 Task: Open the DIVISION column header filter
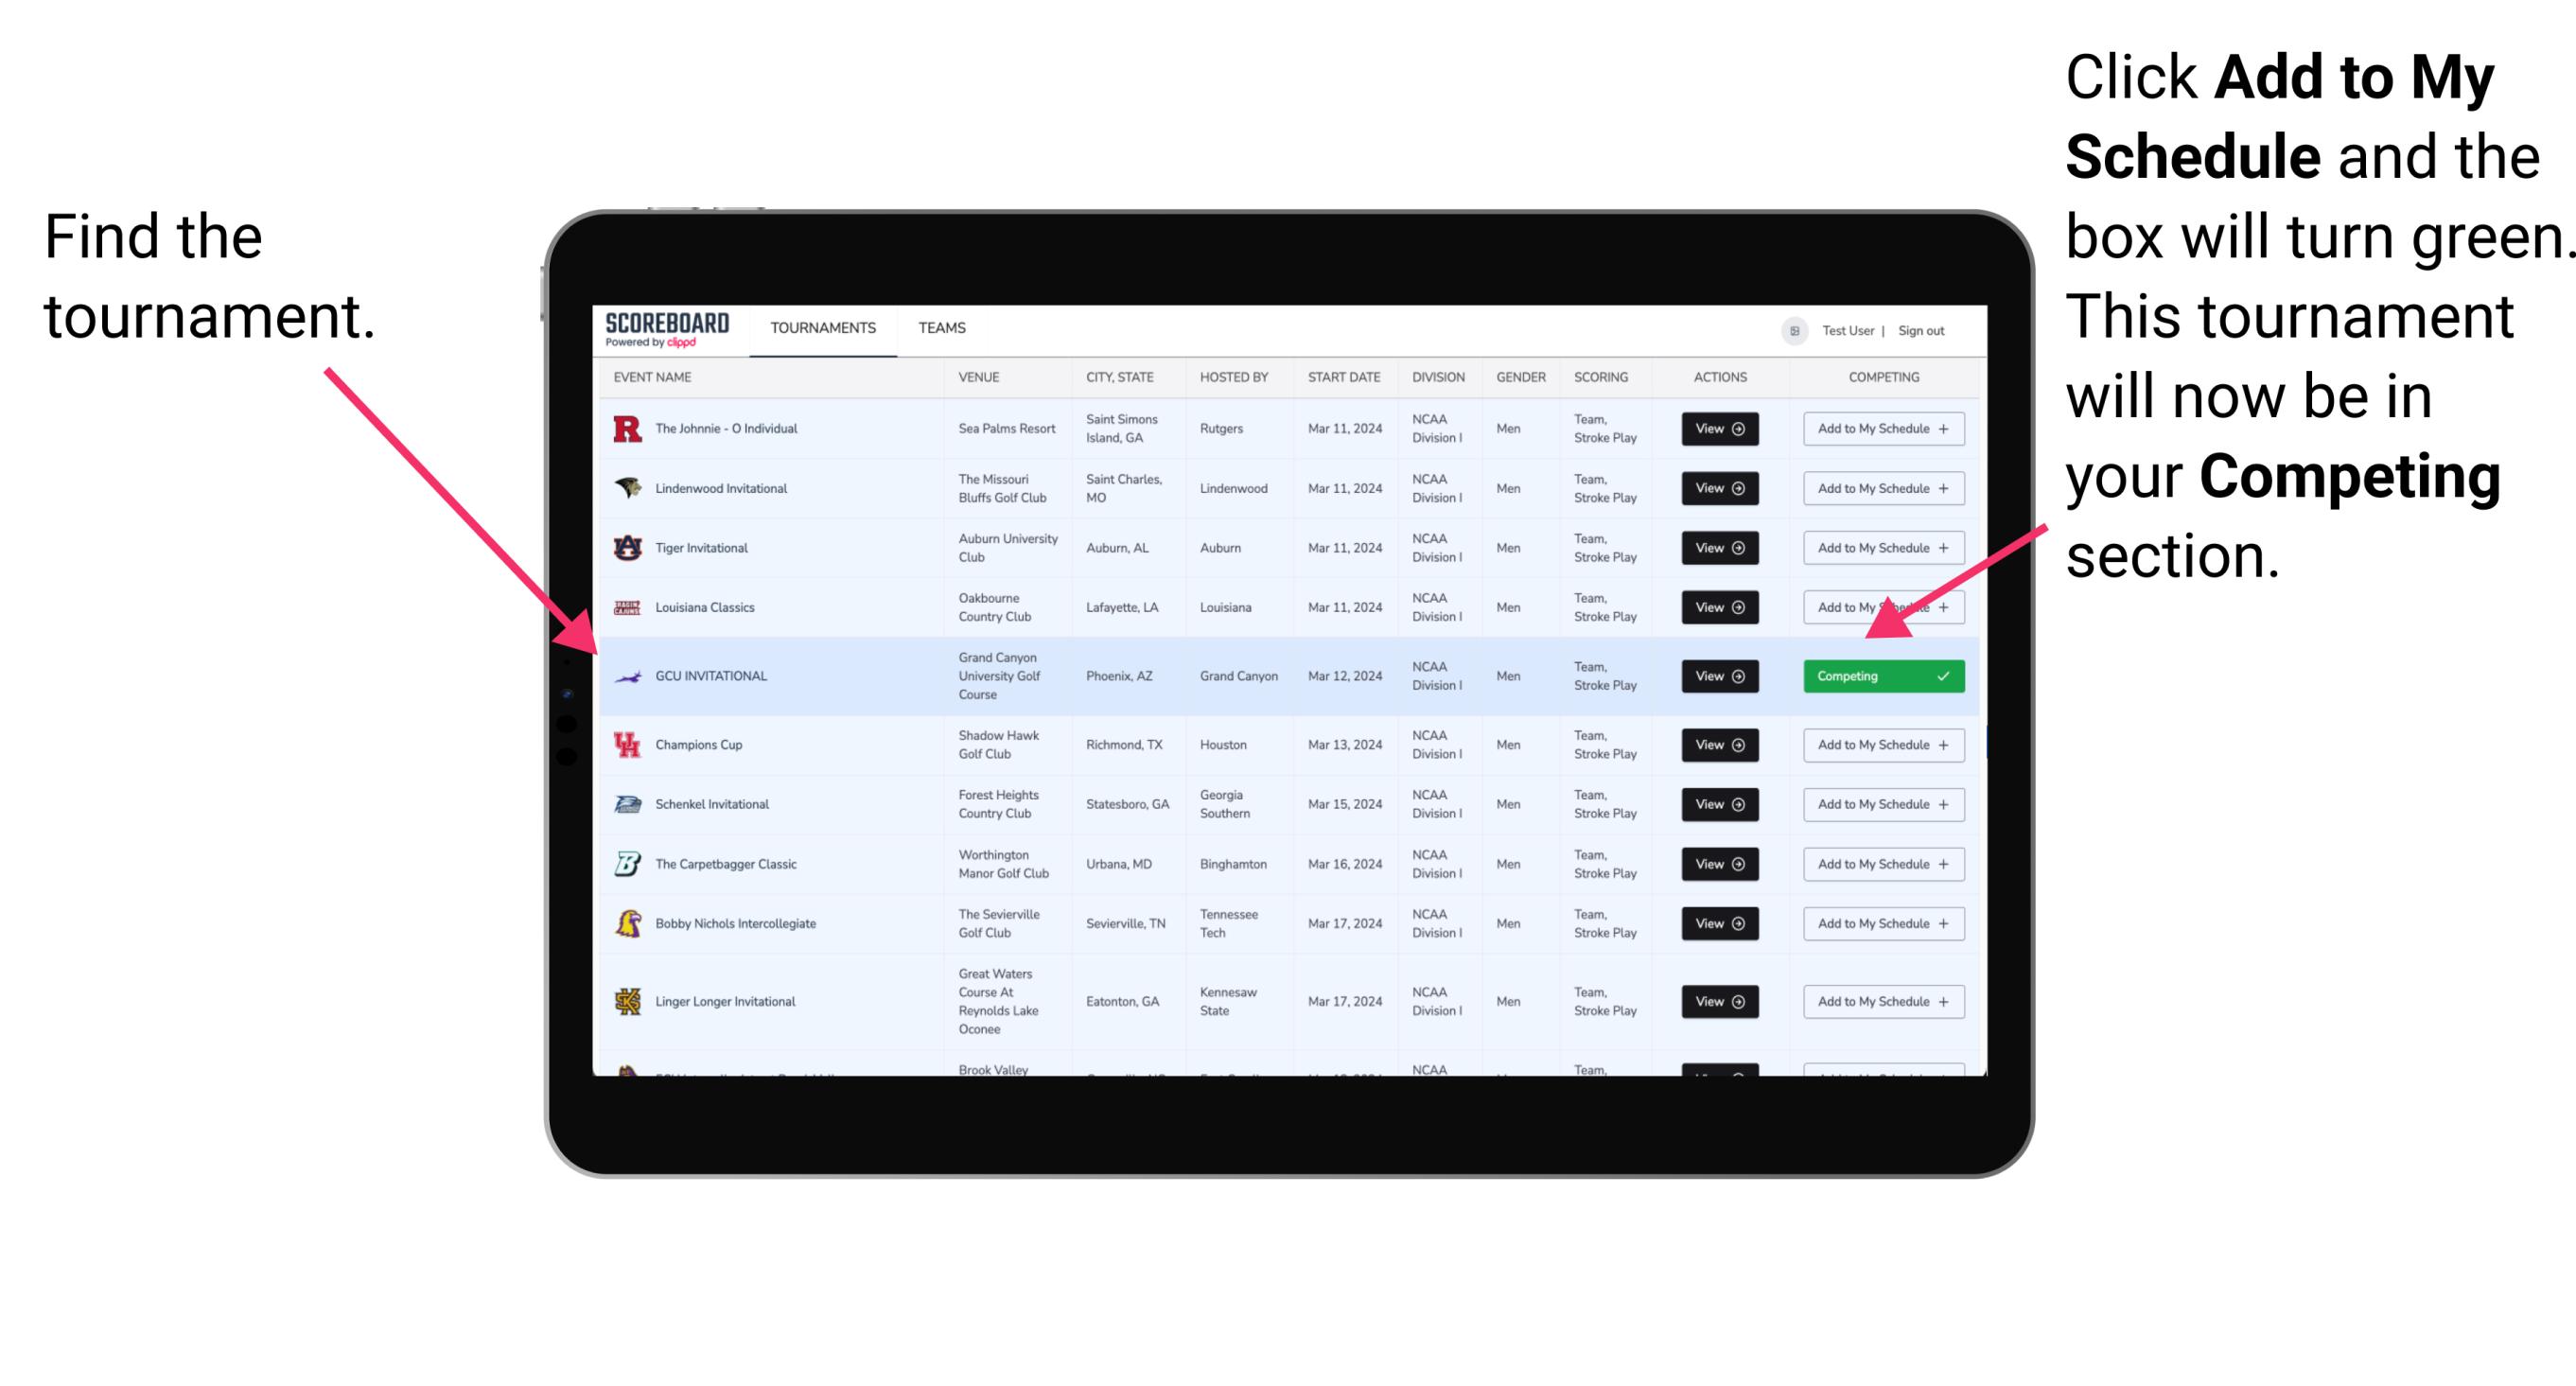[1438, 379]
